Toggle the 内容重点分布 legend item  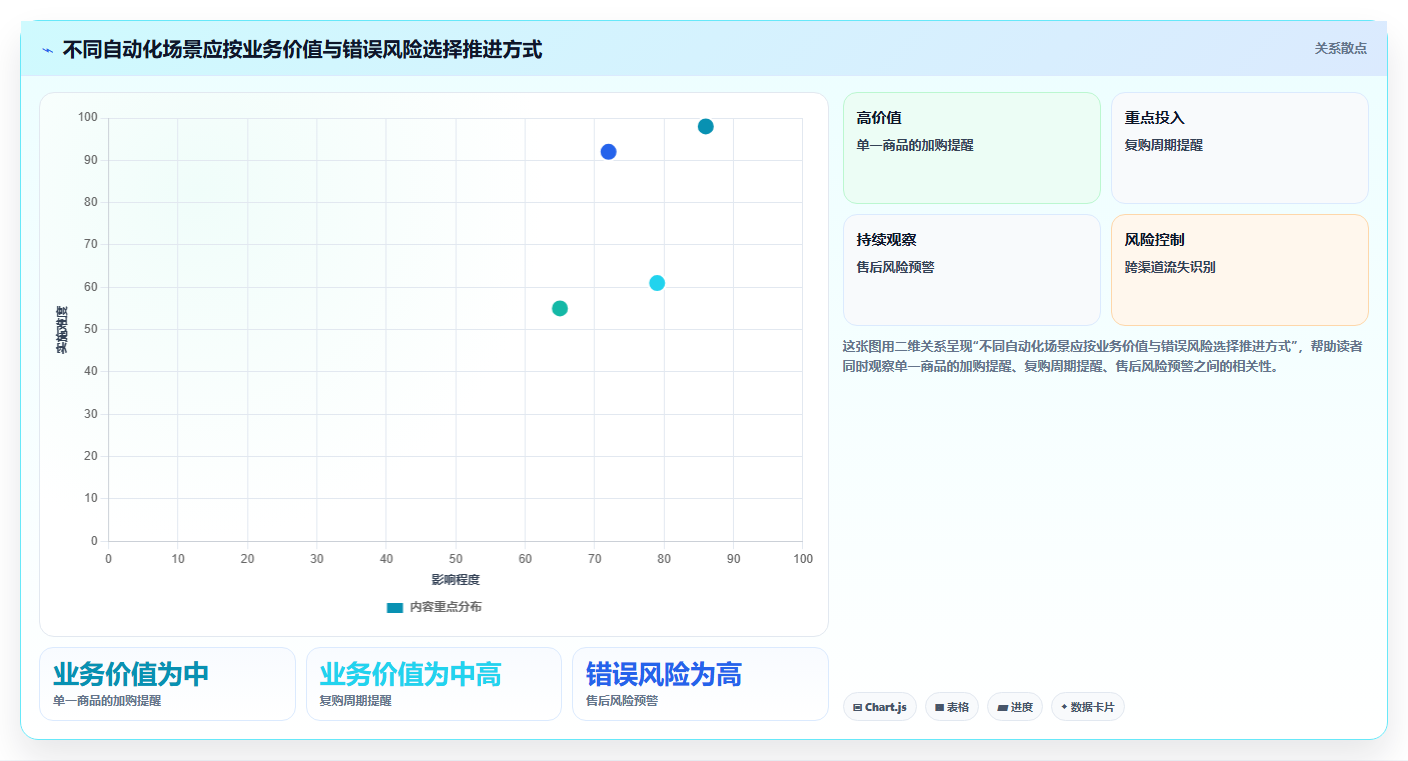pos(434,607)
